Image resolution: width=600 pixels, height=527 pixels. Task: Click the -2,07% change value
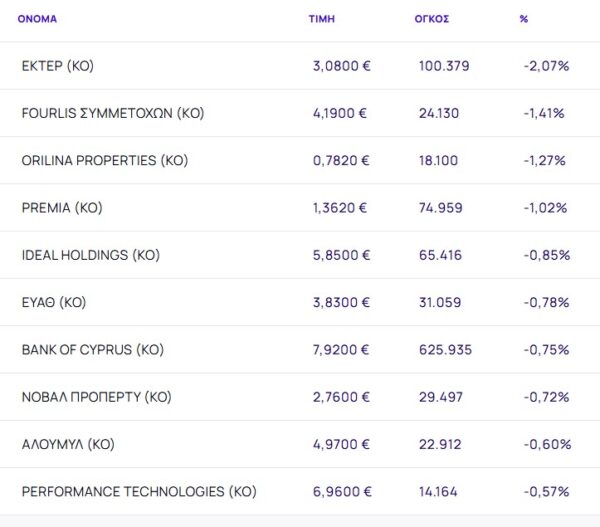coord(546,66)
